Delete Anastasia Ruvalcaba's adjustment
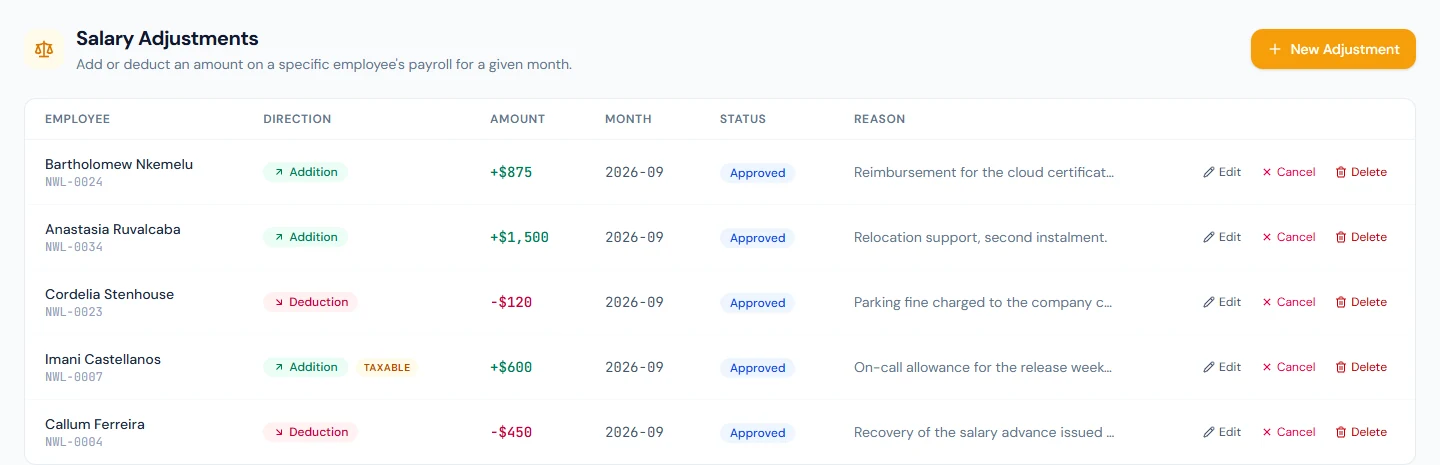This screenshot has width=1440, height=465. pyautogui.click(x=1361, y=237)
